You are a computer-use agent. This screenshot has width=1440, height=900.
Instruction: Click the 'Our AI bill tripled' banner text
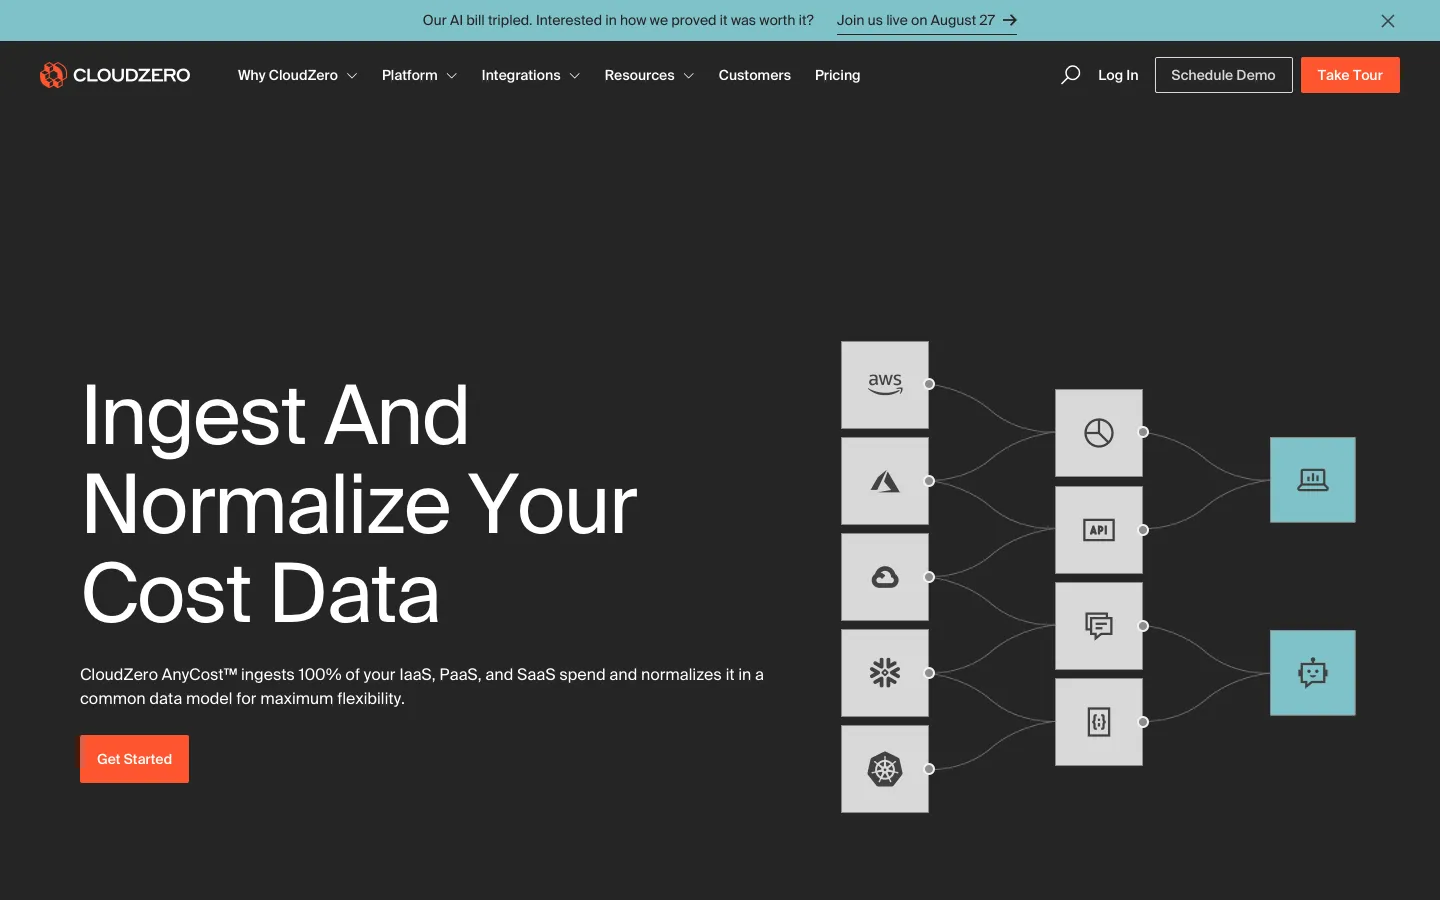(x=618, y=20)
